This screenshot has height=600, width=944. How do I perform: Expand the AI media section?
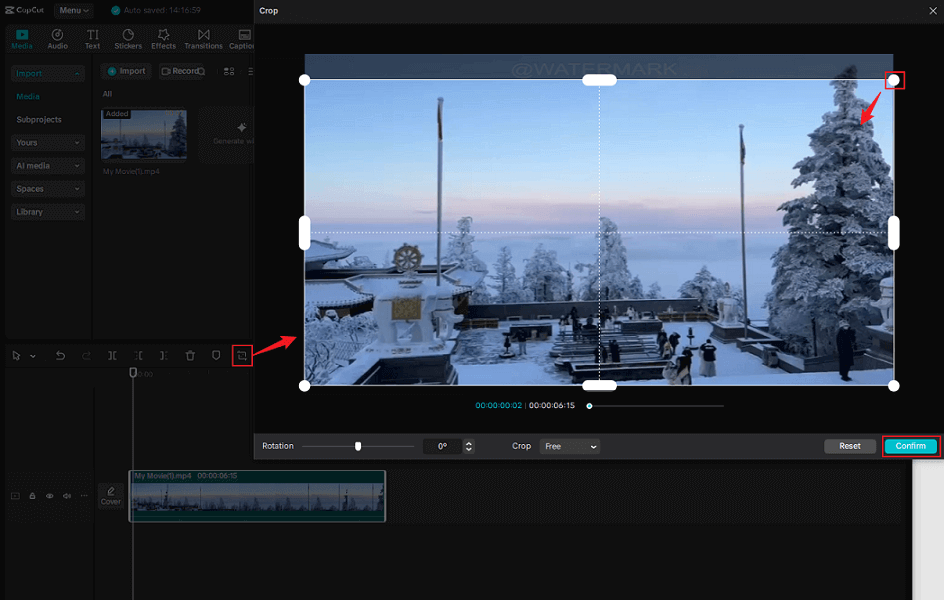pyautogui.click(x=47, y=165)
